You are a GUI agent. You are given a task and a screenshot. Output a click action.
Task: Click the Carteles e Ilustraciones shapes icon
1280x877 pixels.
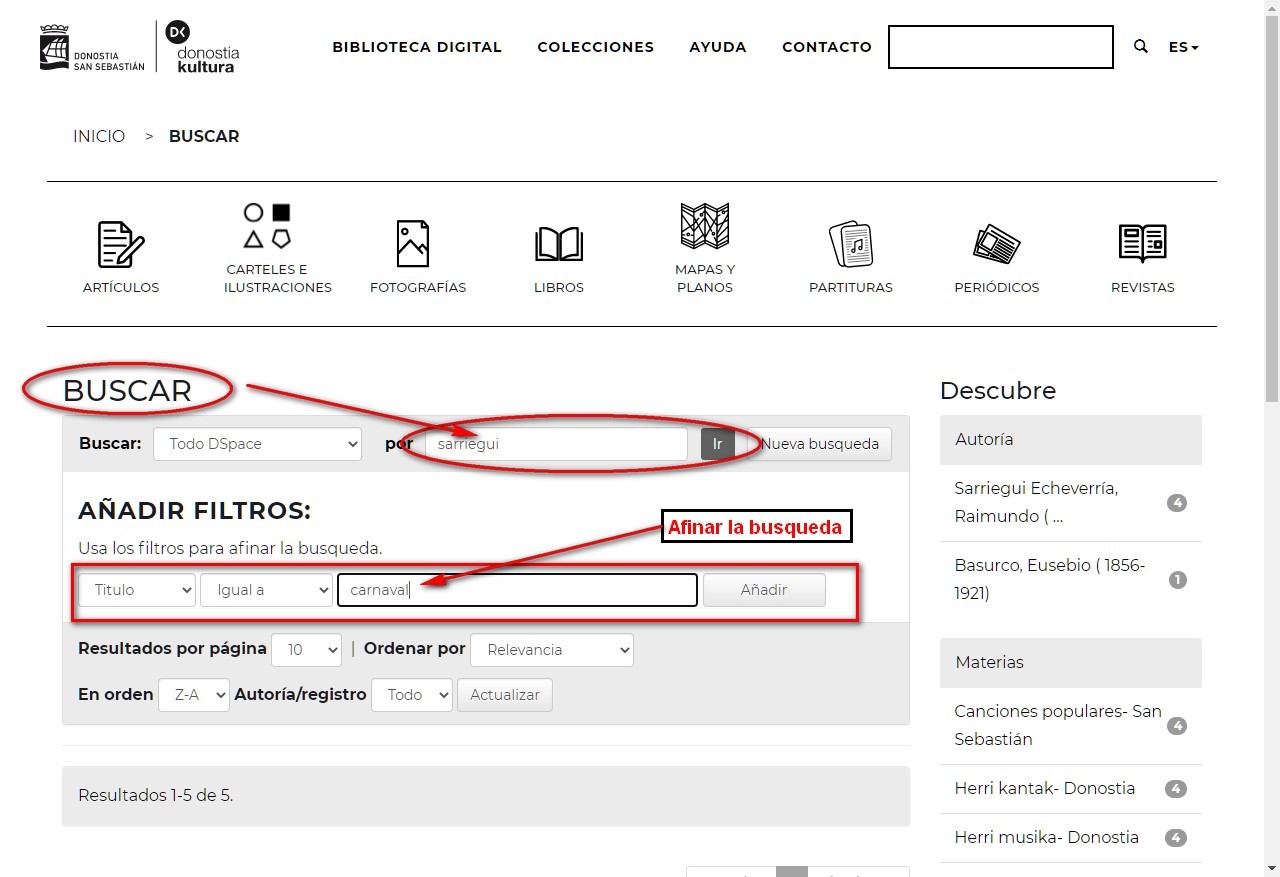[x=268, y=226]
